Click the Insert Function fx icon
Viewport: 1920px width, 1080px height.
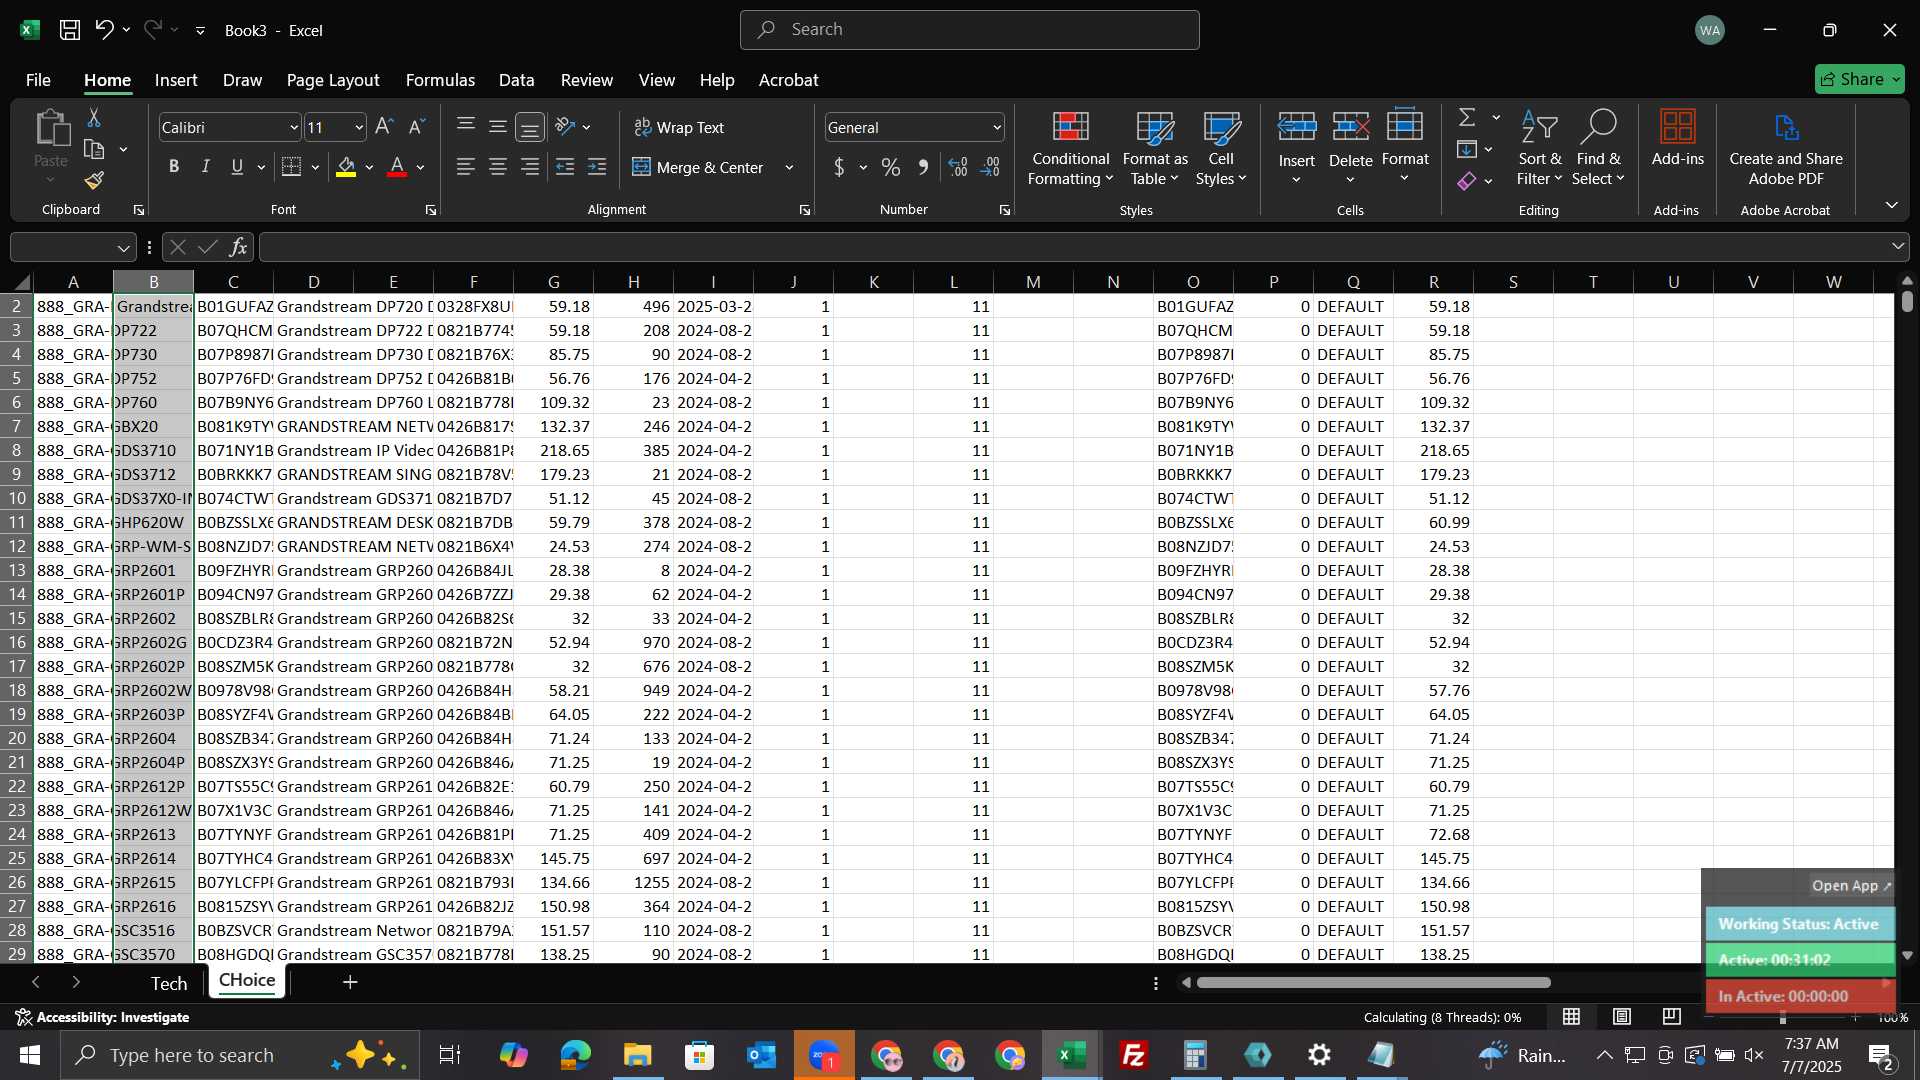[238, 247]
